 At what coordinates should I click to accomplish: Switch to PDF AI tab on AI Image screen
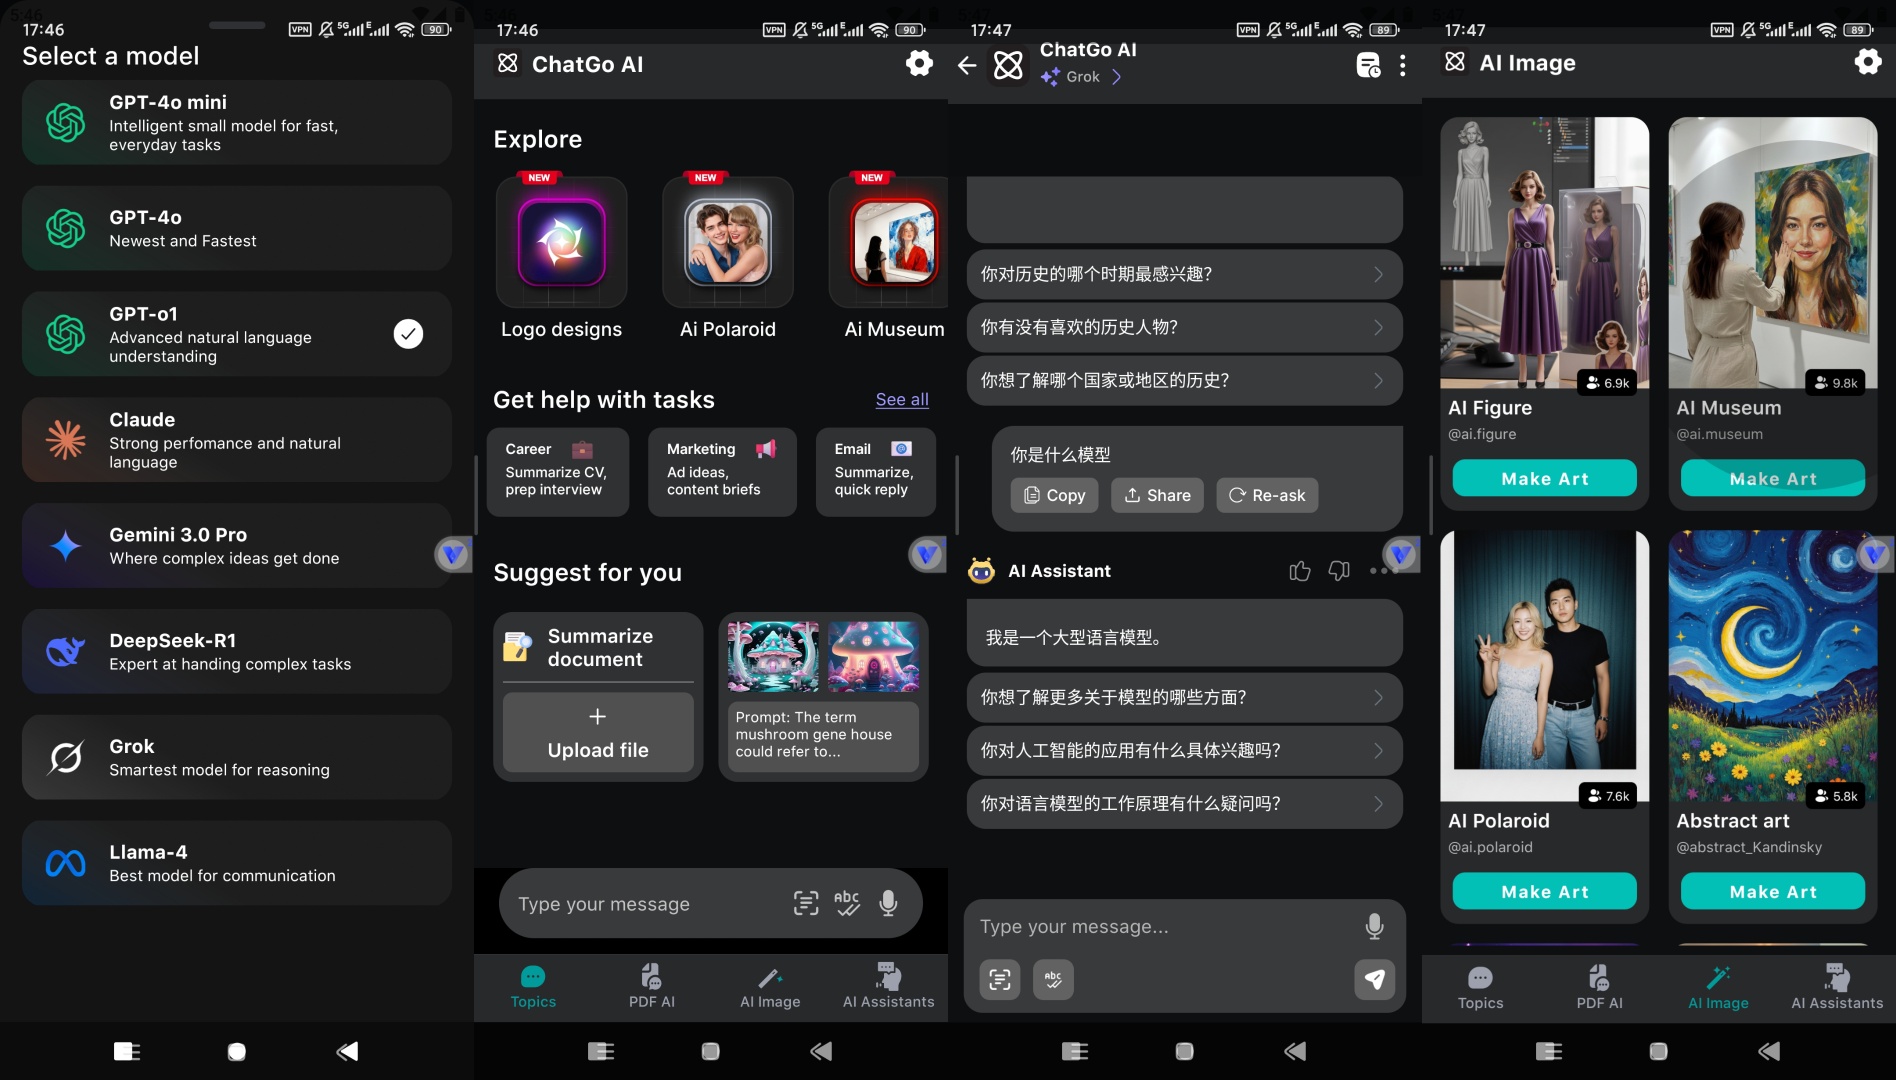click(x=1599, y=988)
